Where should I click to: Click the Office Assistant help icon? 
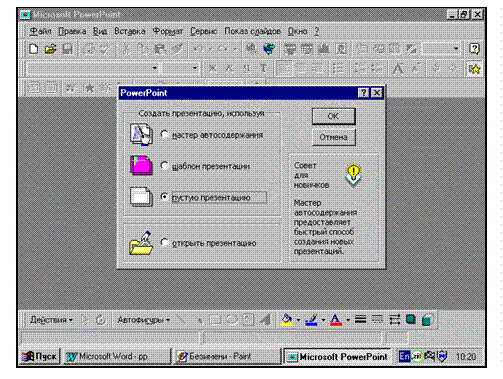[x=474, y=49]
